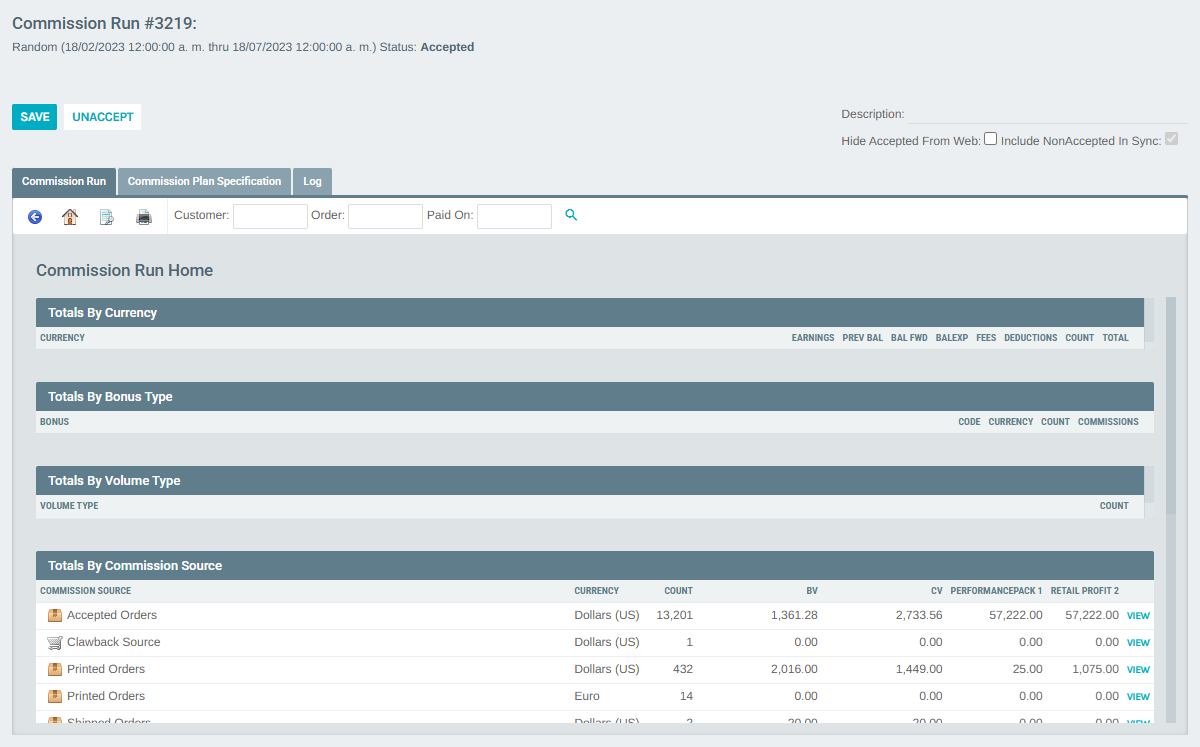1200x747 pixels.
Task: Click the cart icon beside Clawback Source
Action: click(54, 642)
